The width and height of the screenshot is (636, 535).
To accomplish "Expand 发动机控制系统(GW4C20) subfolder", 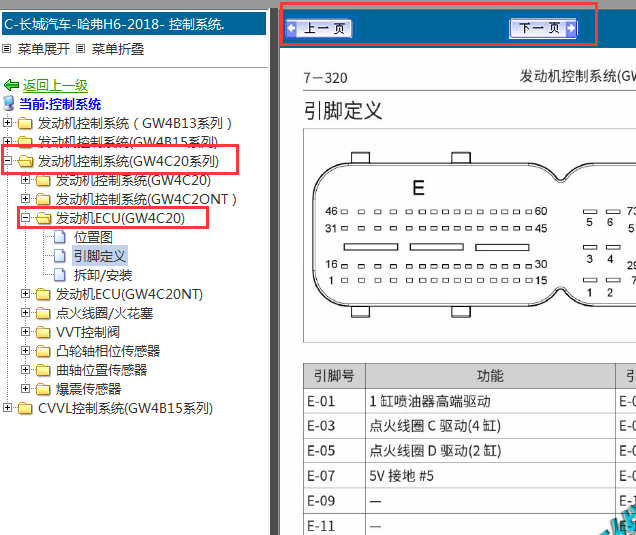I will 25,179.
